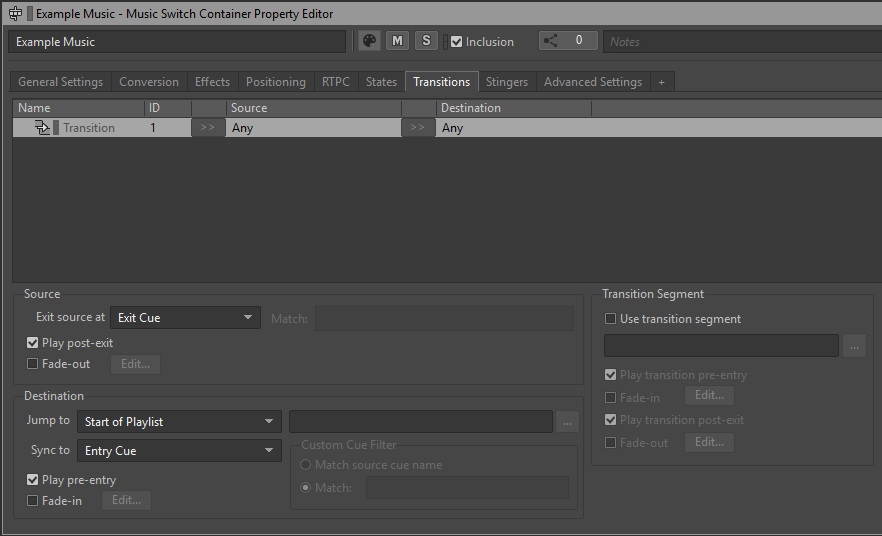Select the Match radio button
882x536 pixels.
pyautogui.click(x=305, y=488)
